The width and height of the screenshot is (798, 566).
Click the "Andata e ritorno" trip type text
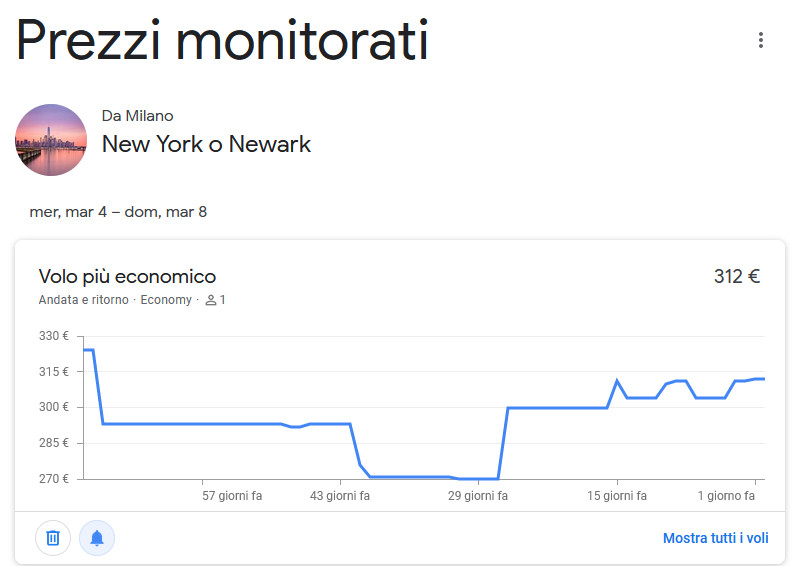tap(84, 300)
